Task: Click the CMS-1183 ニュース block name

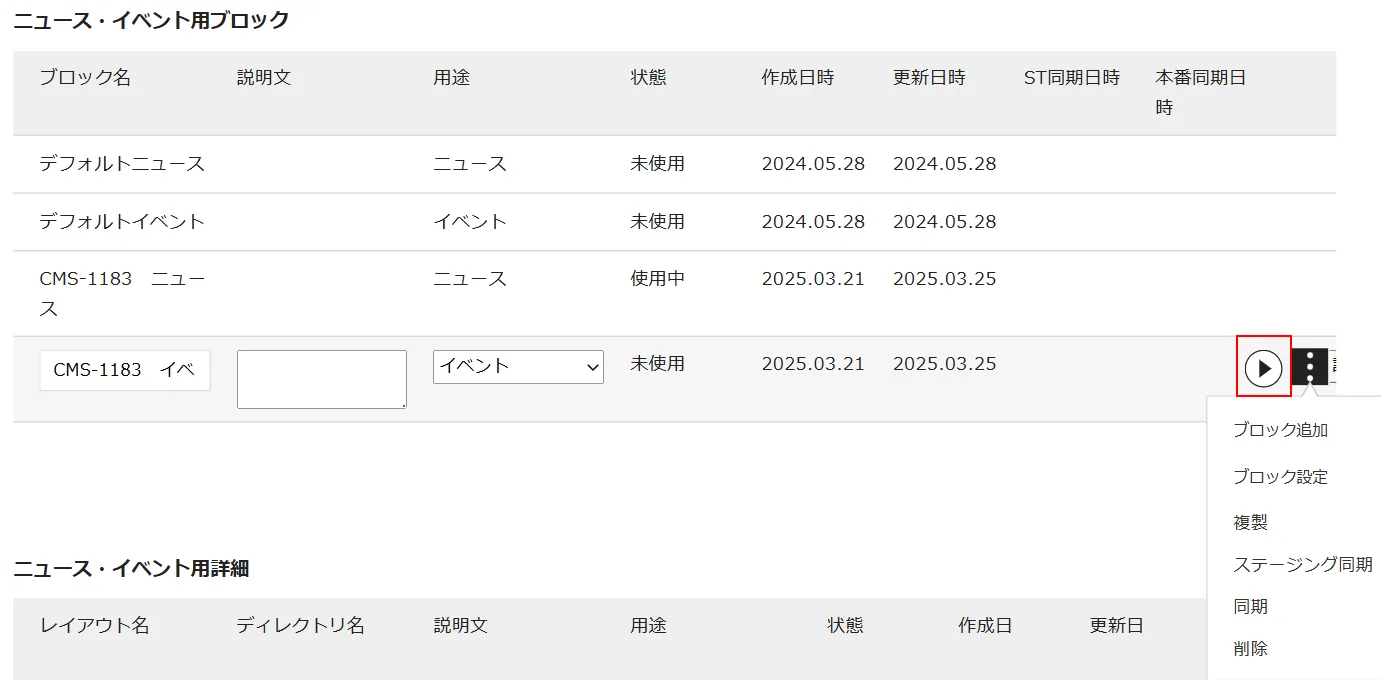Action: [122, 294]
